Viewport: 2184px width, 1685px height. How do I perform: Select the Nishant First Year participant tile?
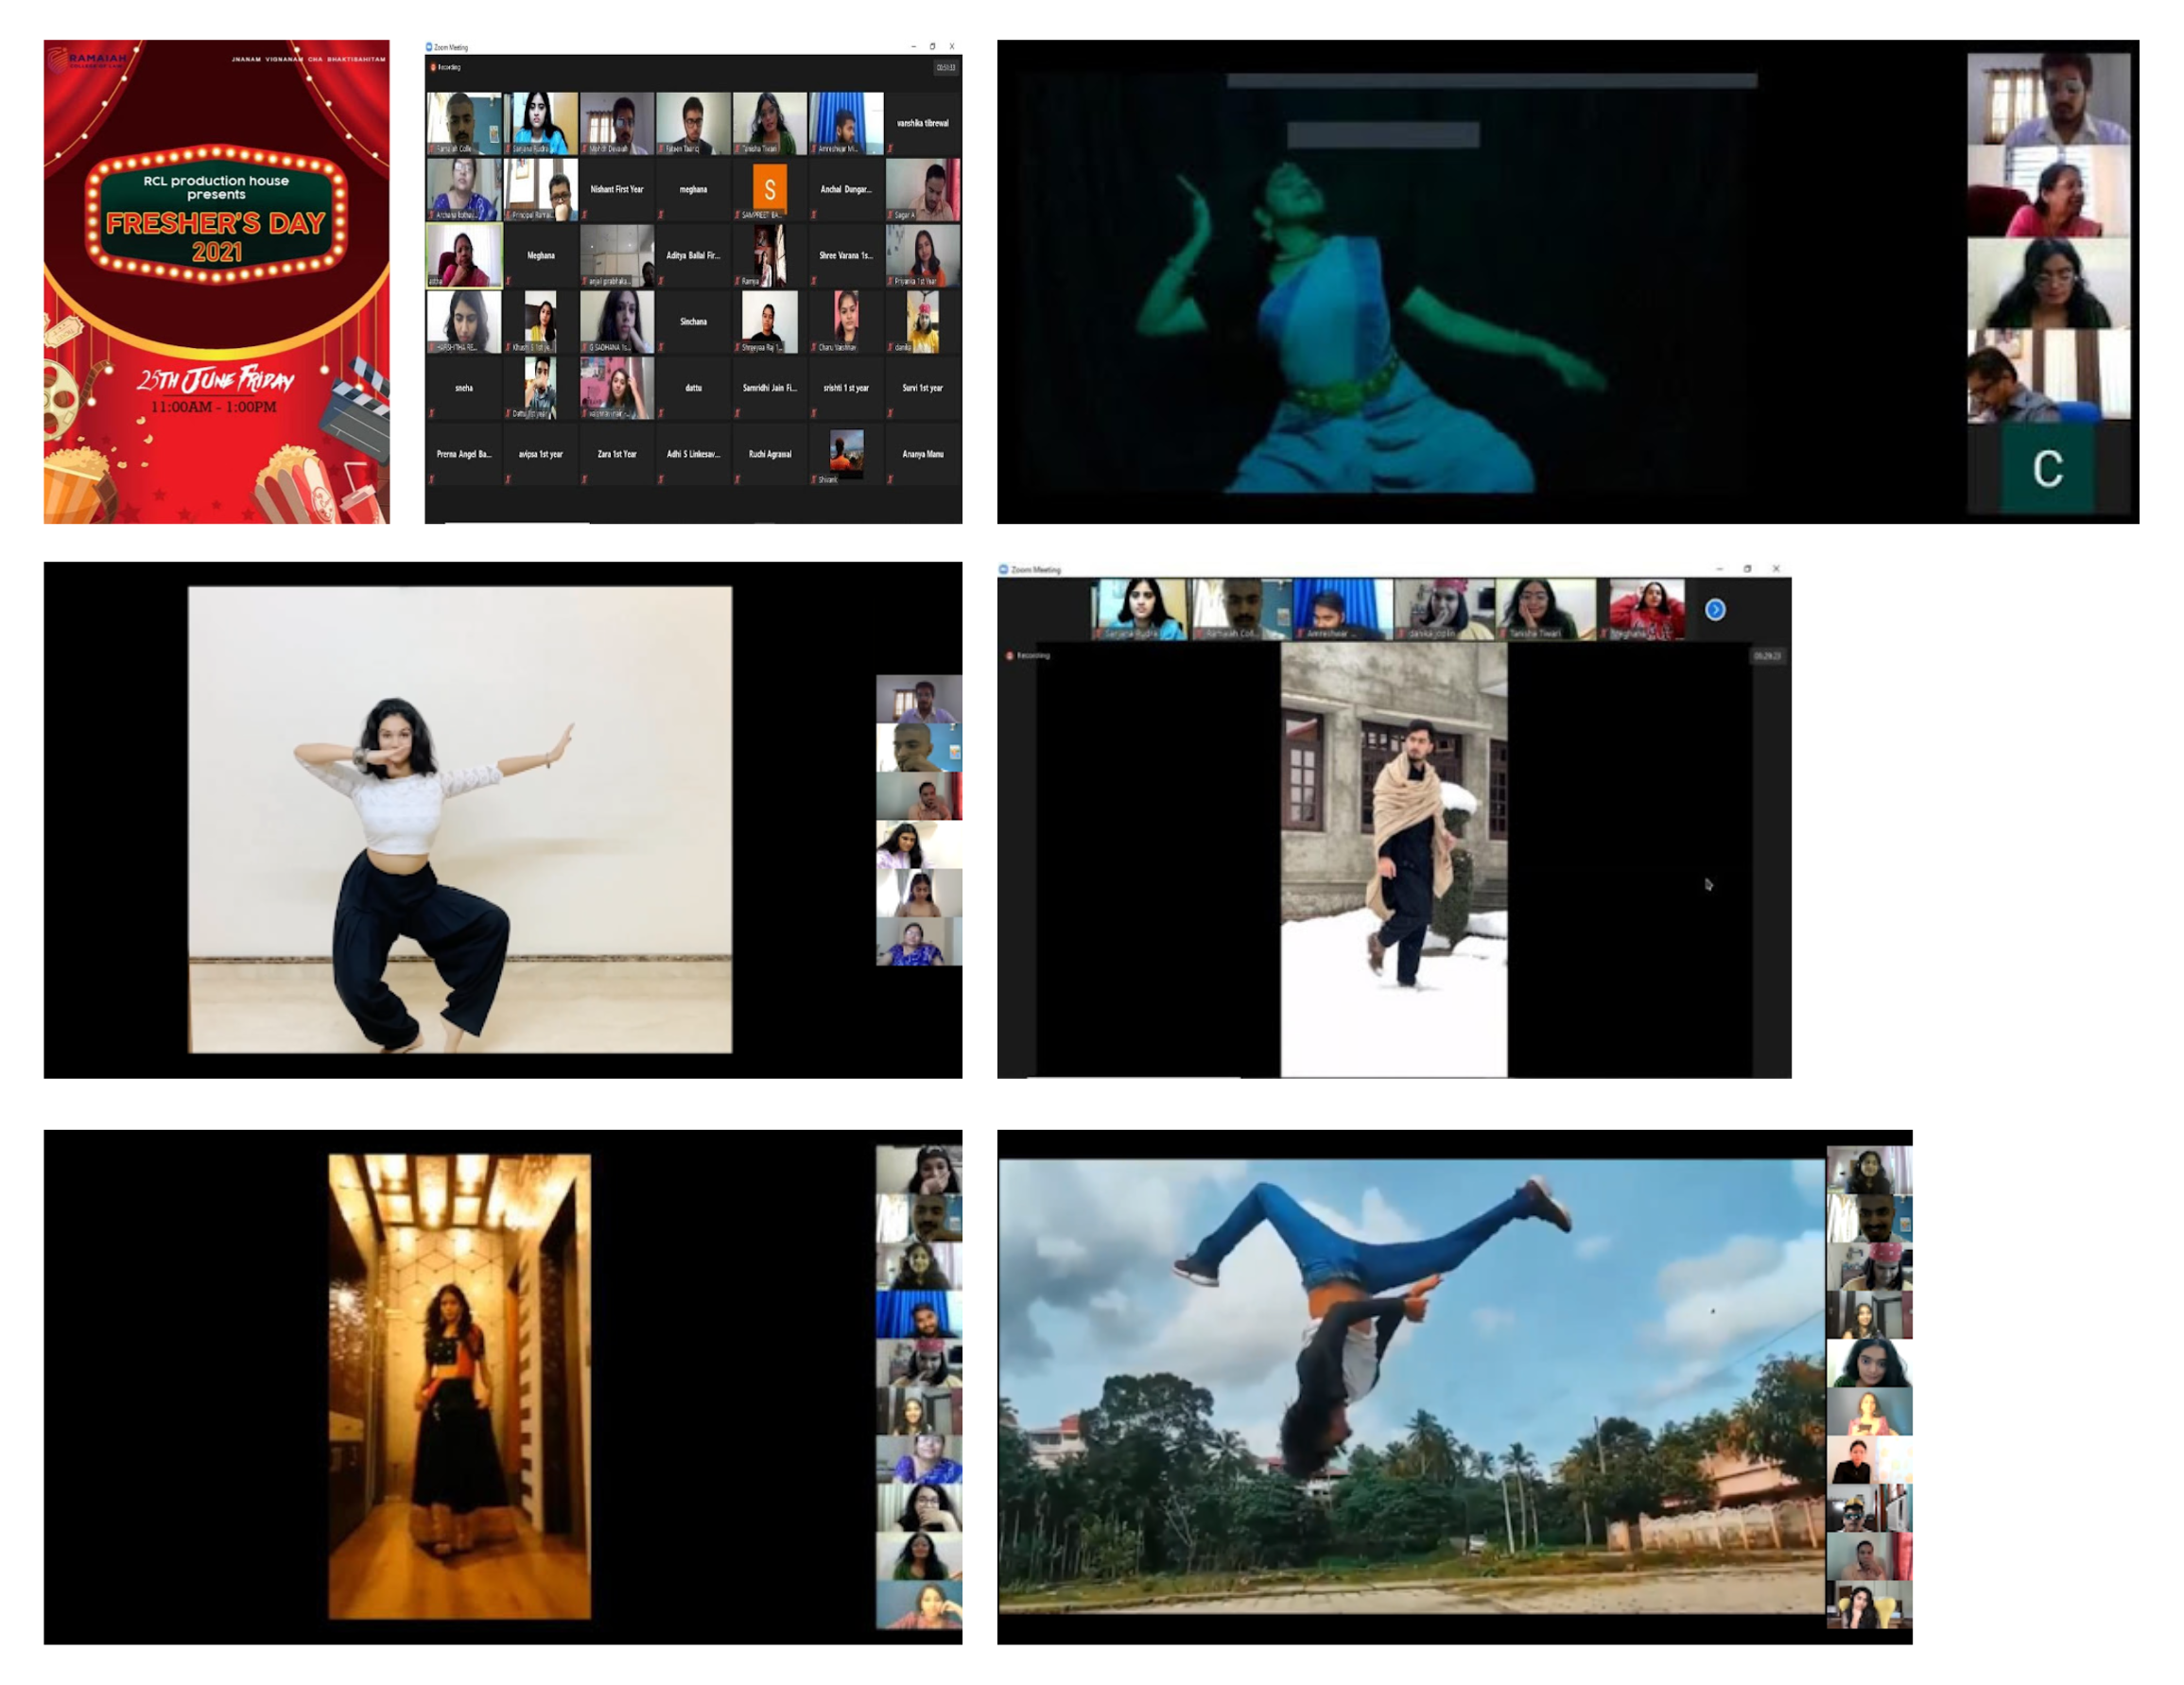616,189
